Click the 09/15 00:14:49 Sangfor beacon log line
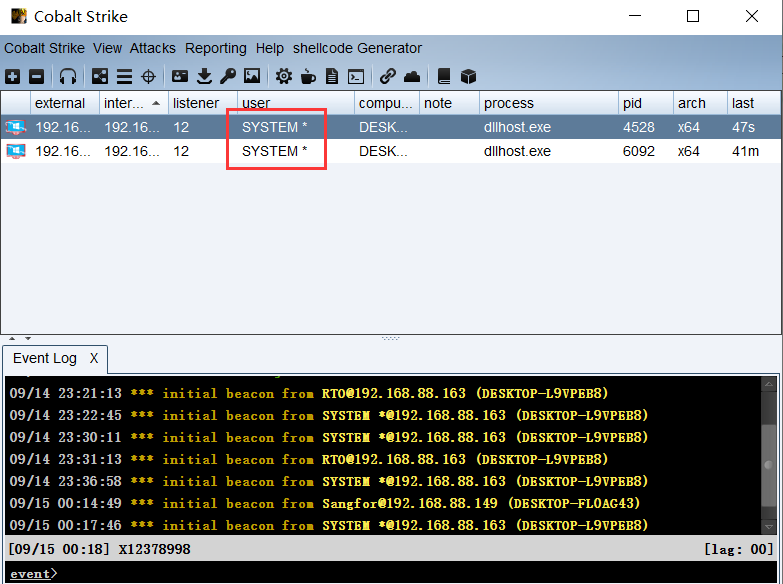 (x=325, y=503)
